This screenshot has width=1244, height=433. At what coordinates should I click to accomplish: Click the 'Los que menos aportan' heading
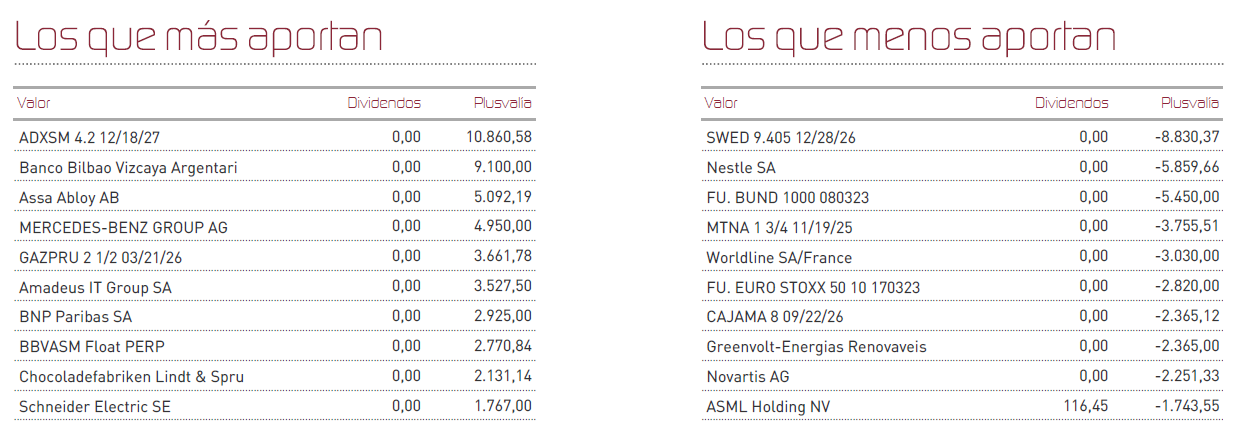[x=909, y=37]
